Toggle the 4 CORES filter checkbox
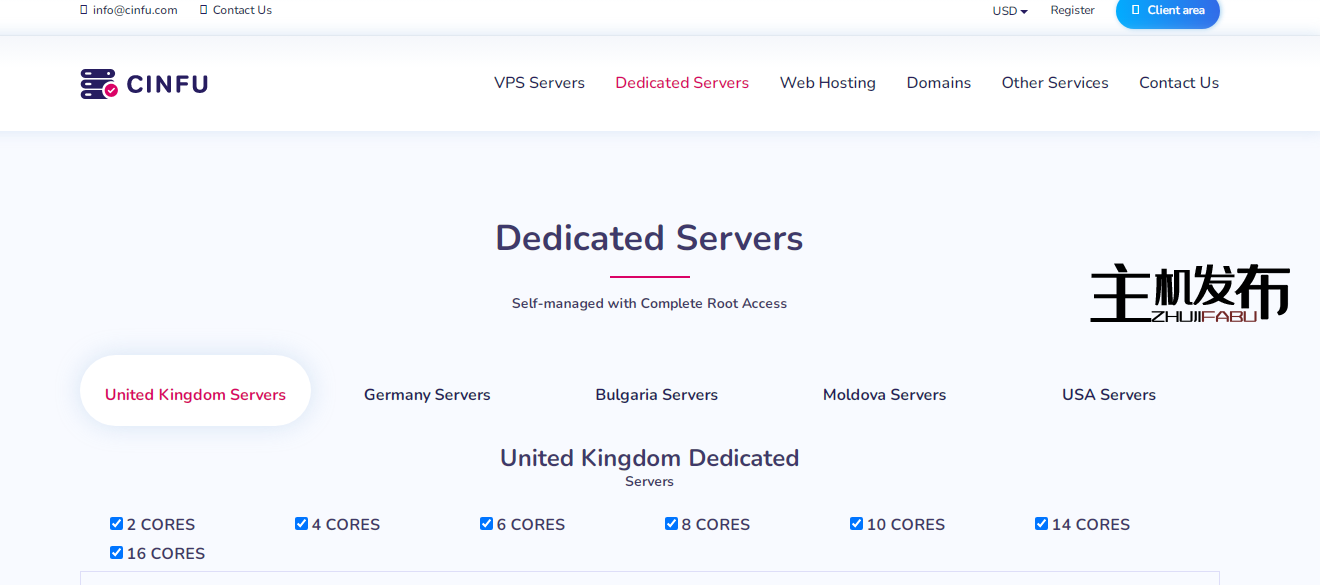1320x585 pixels. (x=302, y=524)
